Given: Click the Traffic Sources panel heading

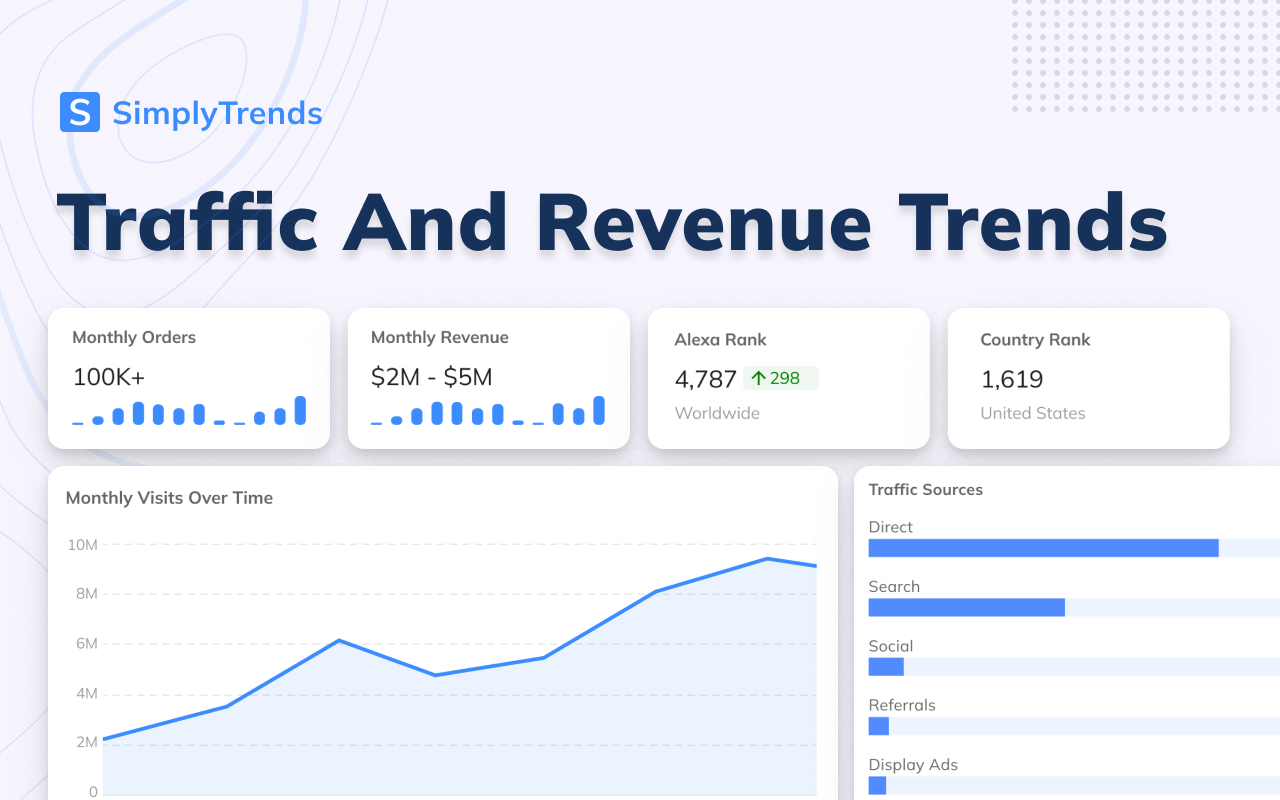Looking at the screenshot, I should pyautogui.click(x=925, y=490).
